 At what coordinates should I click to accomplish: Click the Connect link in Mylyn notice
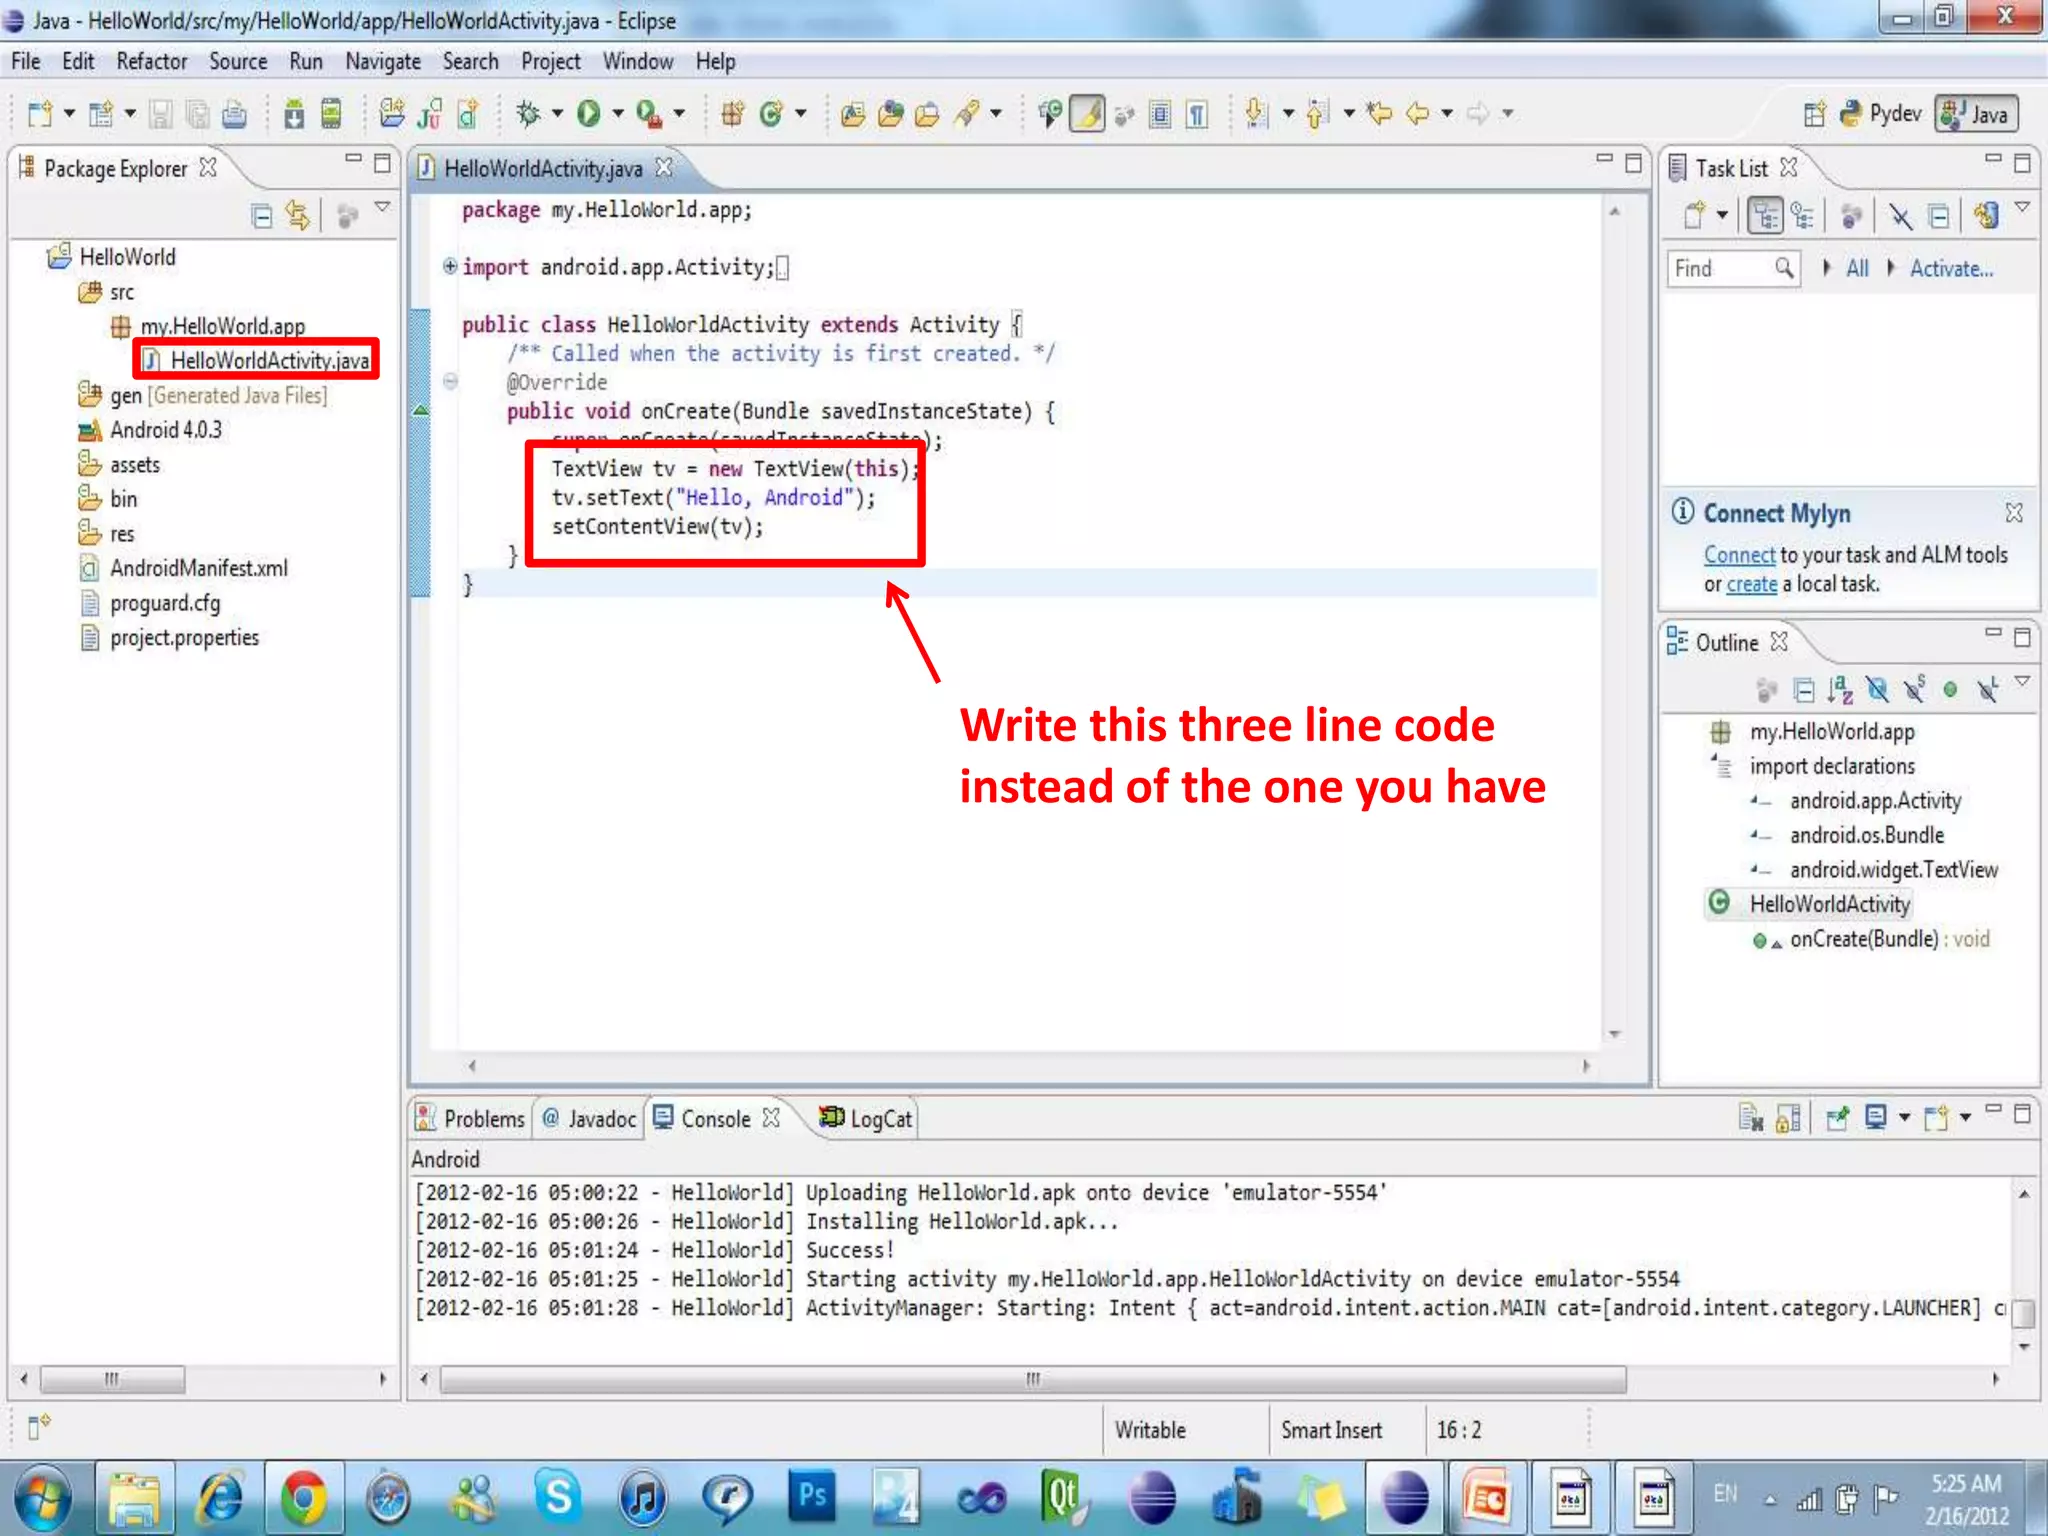pos(1739,555)
